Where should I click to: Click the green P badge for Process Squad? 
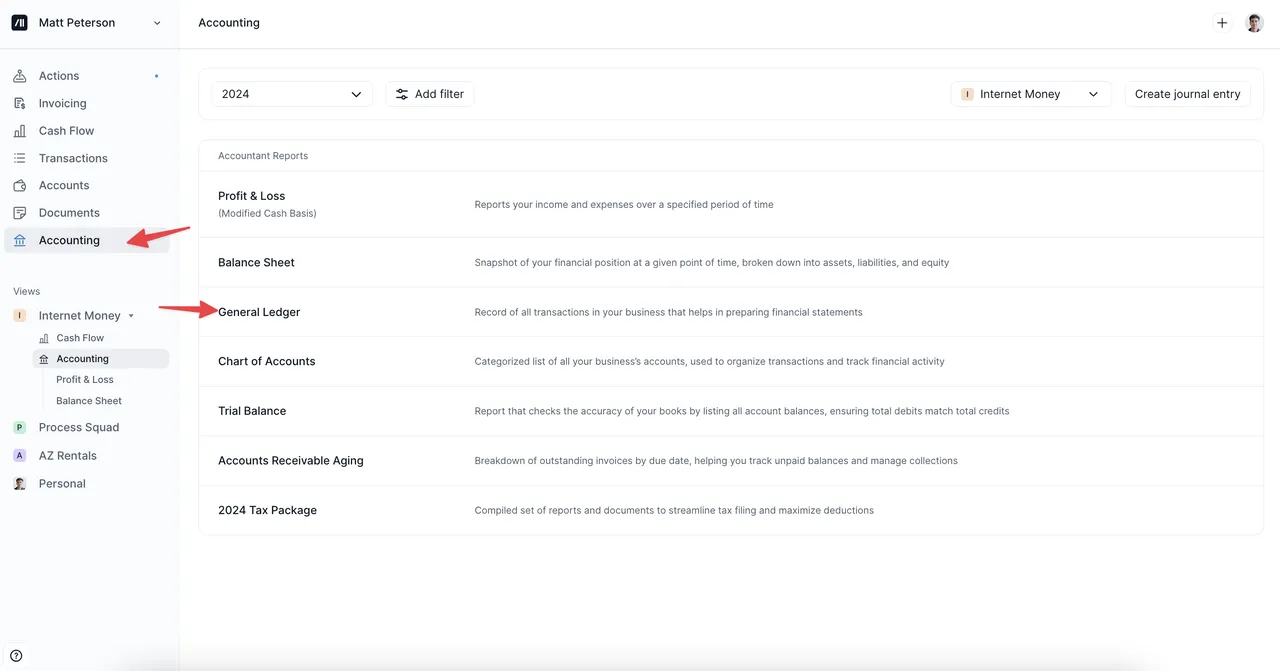click(20, 428)
